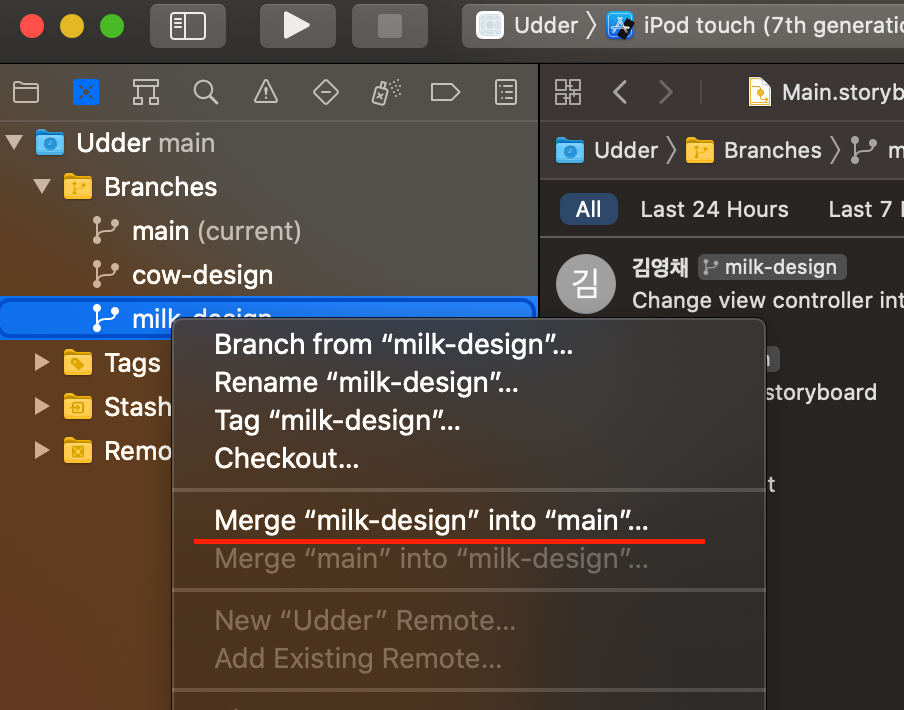
Task: Open the Main.storyboard editor tab
Action: click(x=826, y=92)
